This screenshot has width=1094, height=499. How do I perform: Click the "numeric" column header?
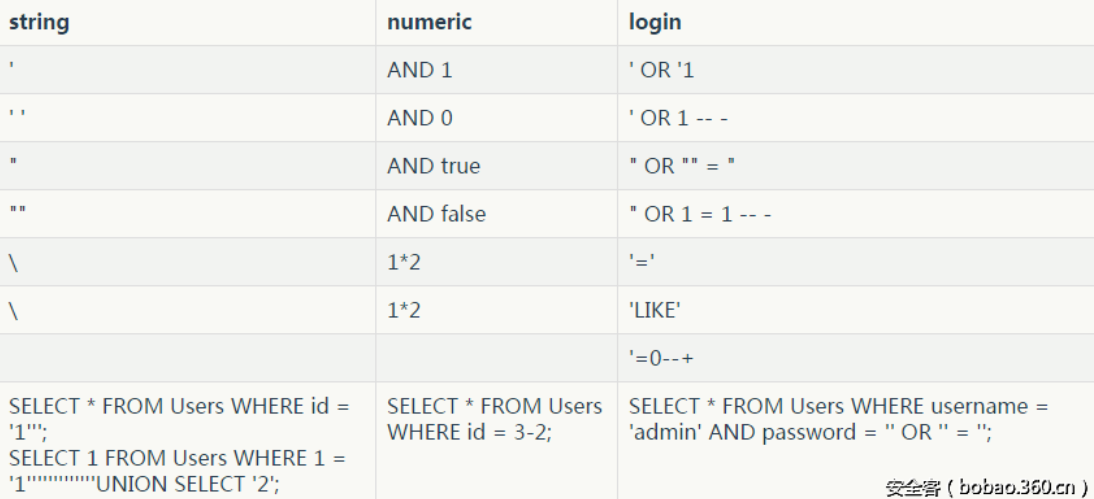(x=429, y=22)
